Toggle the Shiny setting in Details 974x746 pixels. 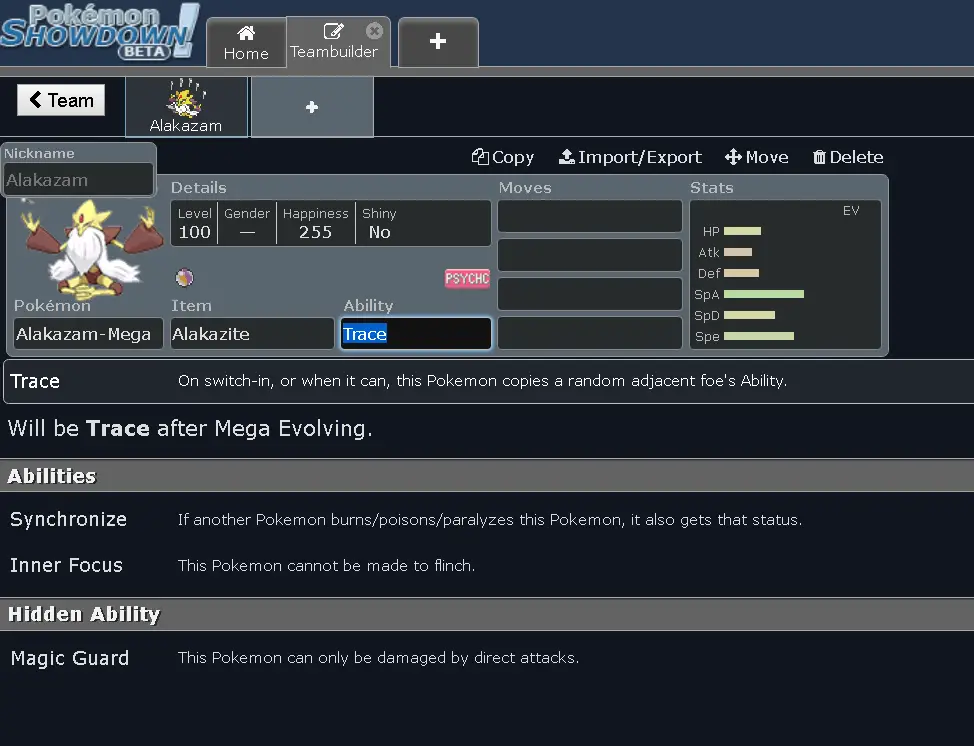[380, 223]
